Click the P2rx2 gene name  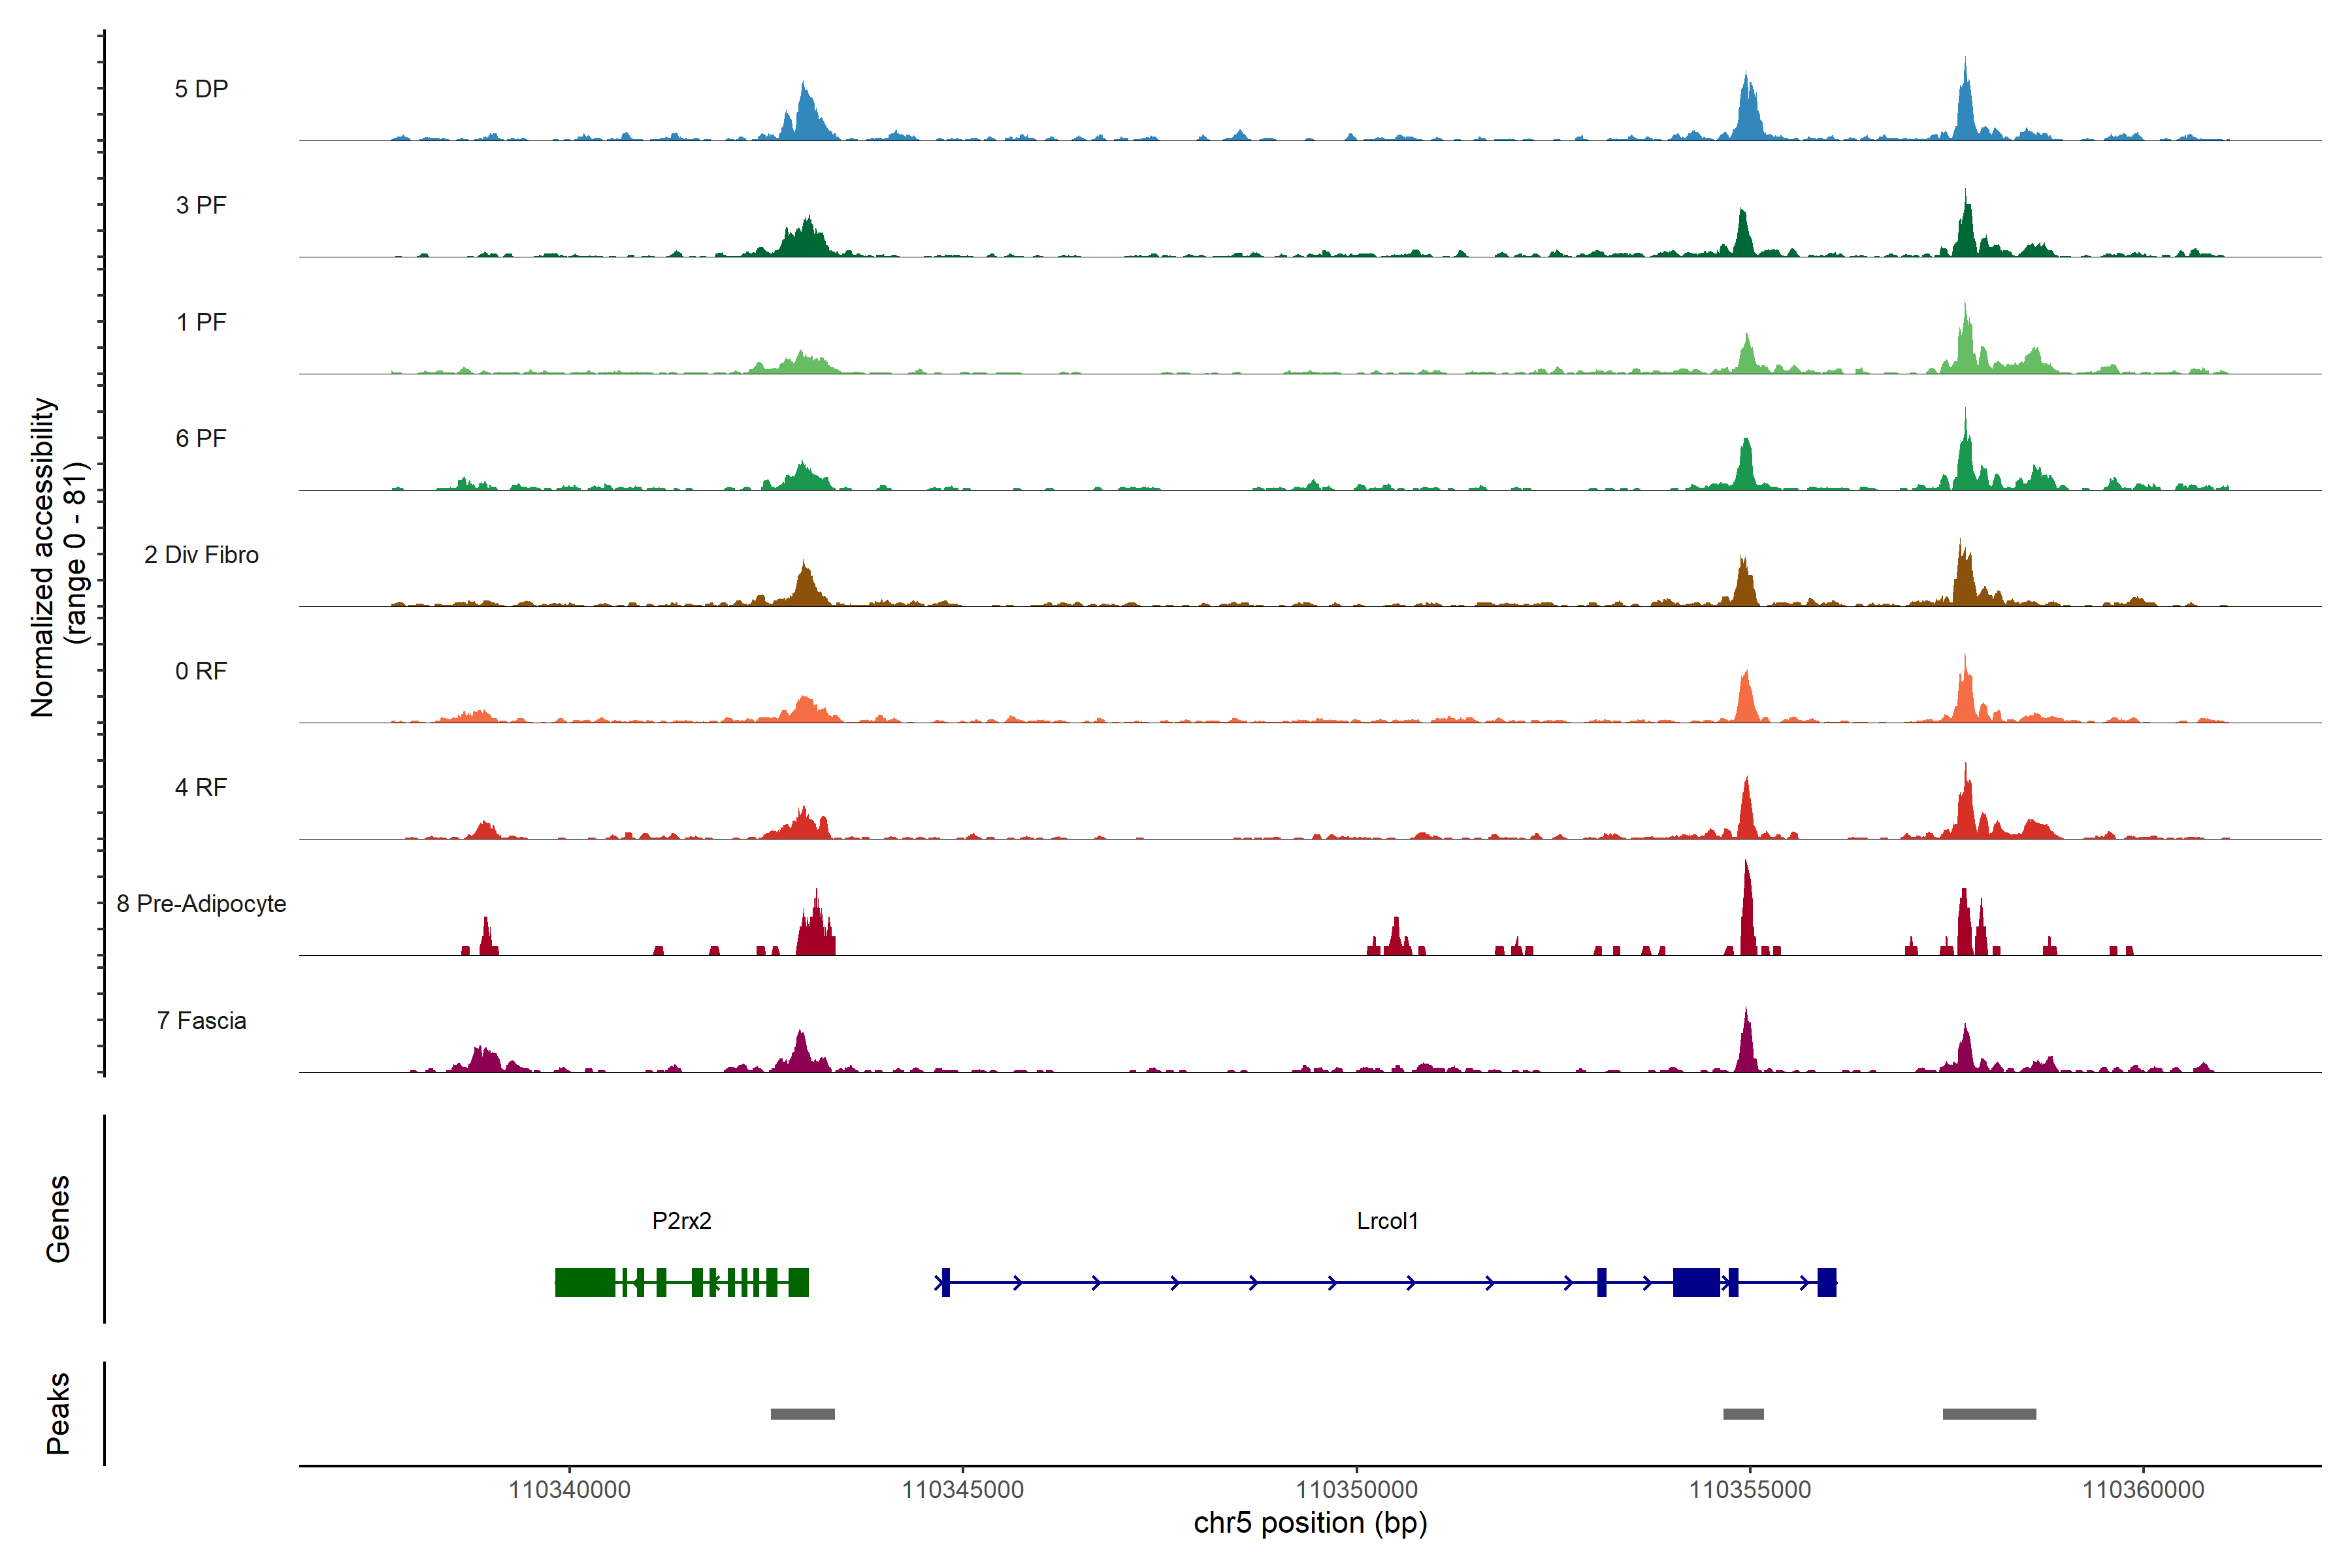point(681,1221)
